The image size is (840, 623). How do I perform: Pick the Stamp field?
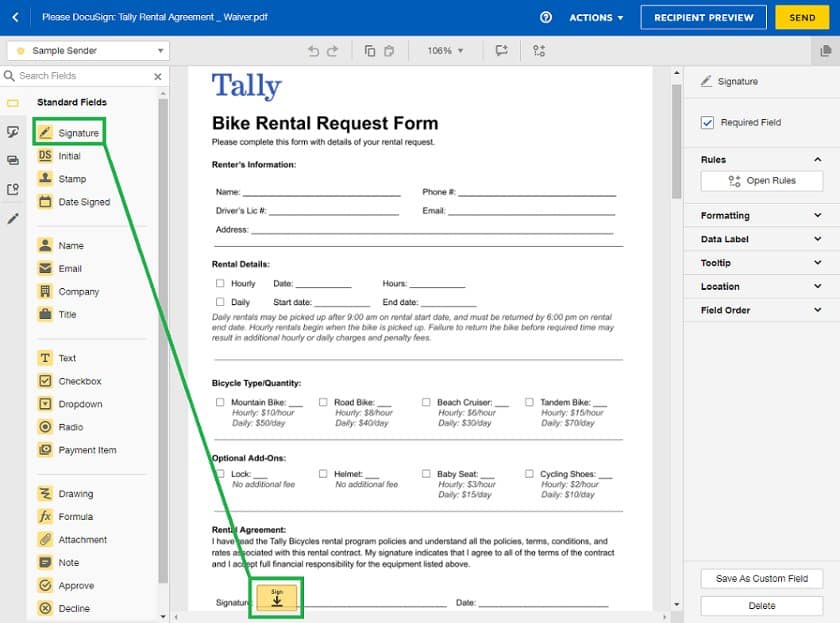[62, 179]
